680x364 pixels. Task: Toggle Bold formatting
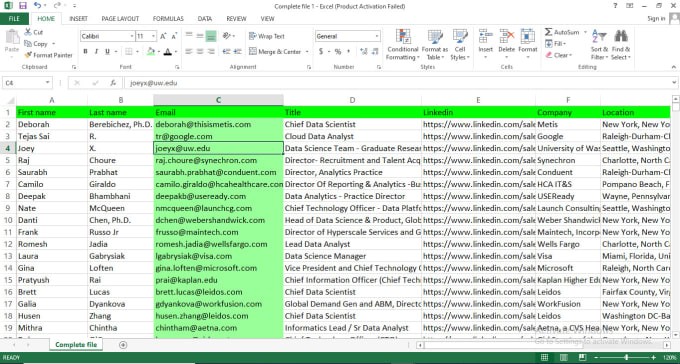[85, 52]
